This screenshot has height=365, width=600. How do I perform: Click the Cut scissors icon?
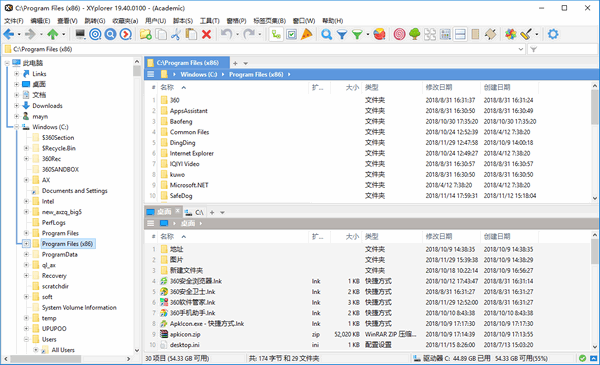pos(176,34)
